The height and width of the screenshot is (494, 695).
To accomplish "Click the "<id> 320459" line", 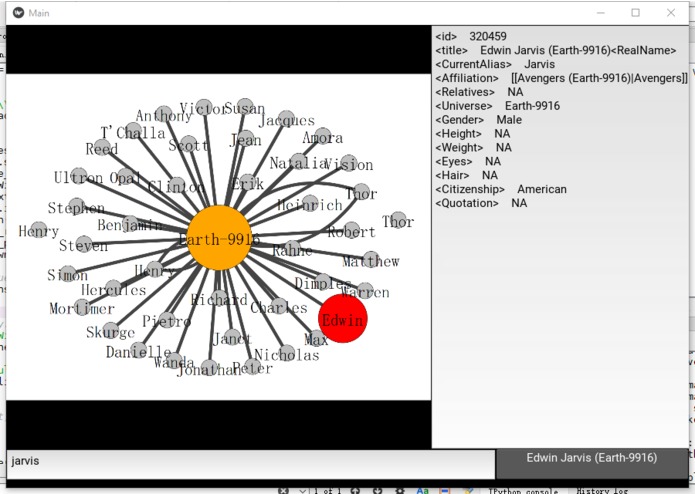I will click(471, 36).
